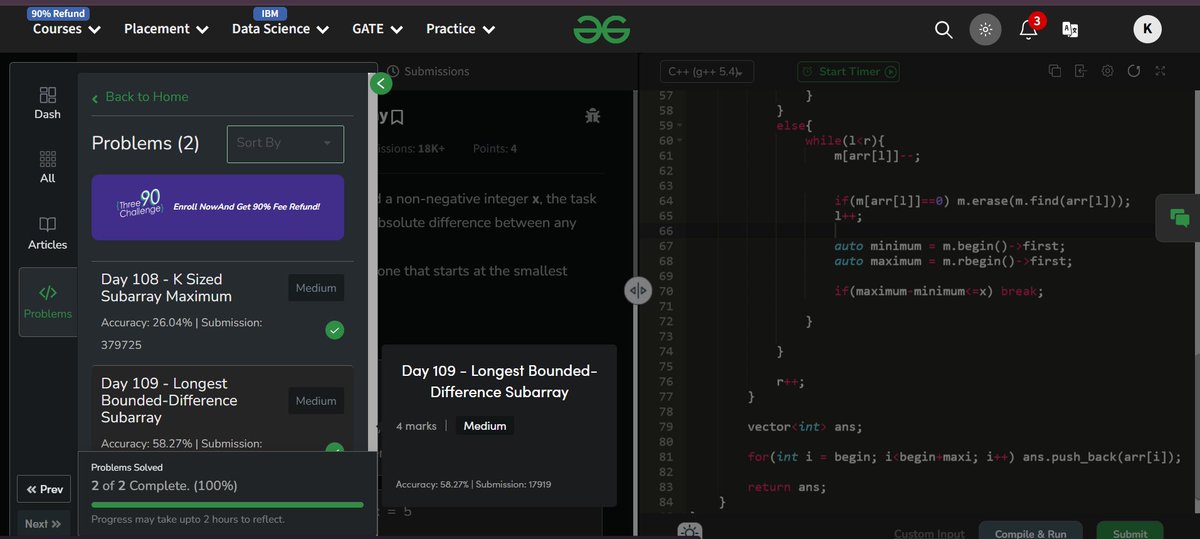Open the Dash sidebar item
This screenshot has height=539, width=1200.
point(47,103)
